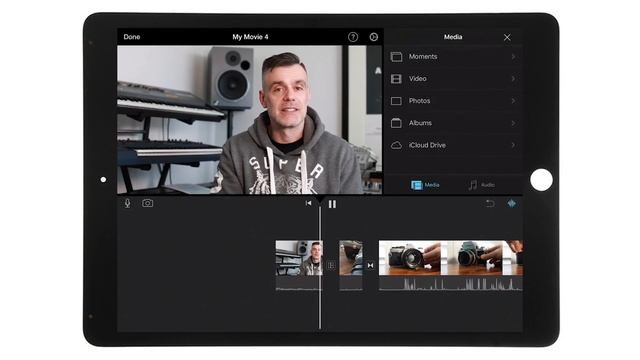The image size is (640, 360).
Task: Open the camera capture icon
Action: (x=147, y=203)
